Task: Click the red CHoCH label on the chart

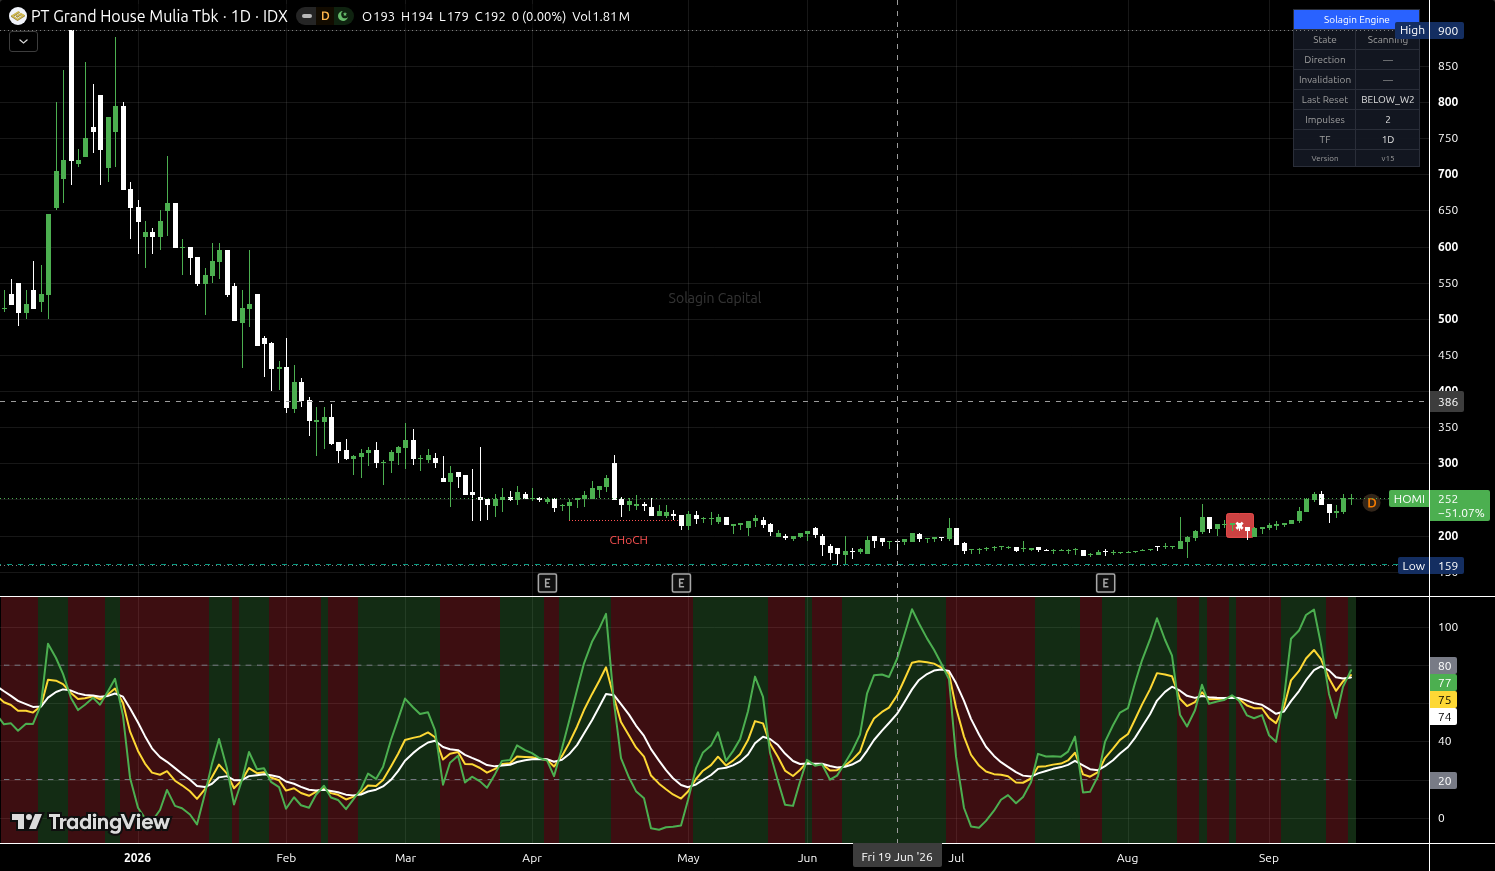Action: tap(629, 540)
